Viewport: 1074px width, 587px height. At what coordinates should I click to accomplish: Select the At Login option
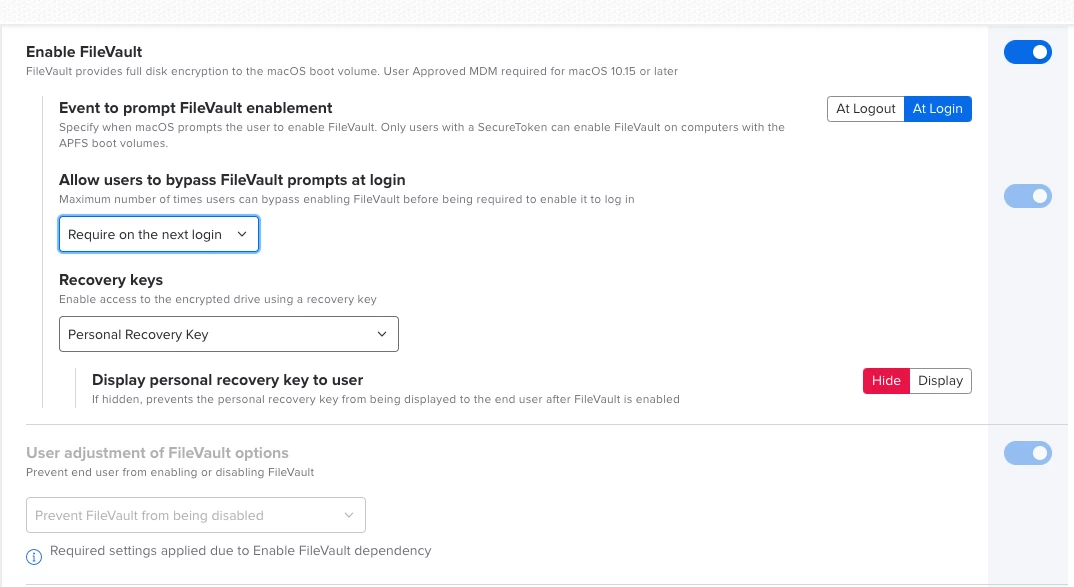click(x=937, y=109)
